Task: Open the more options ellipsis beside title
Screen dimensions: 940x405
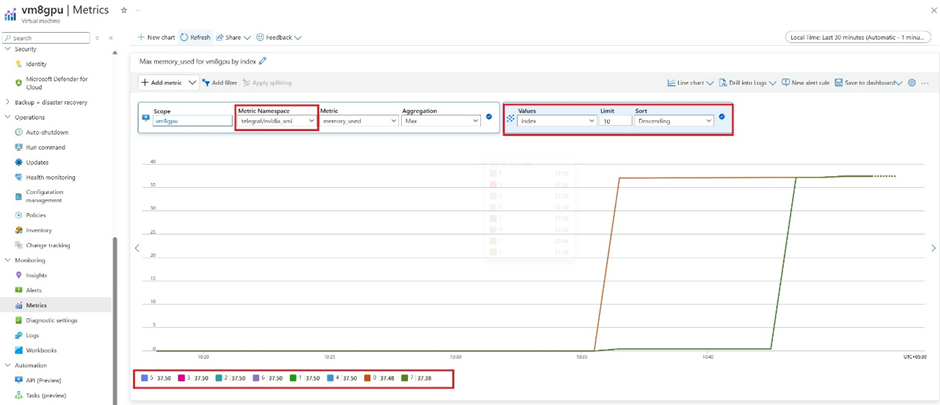Action: pos(139,11)
